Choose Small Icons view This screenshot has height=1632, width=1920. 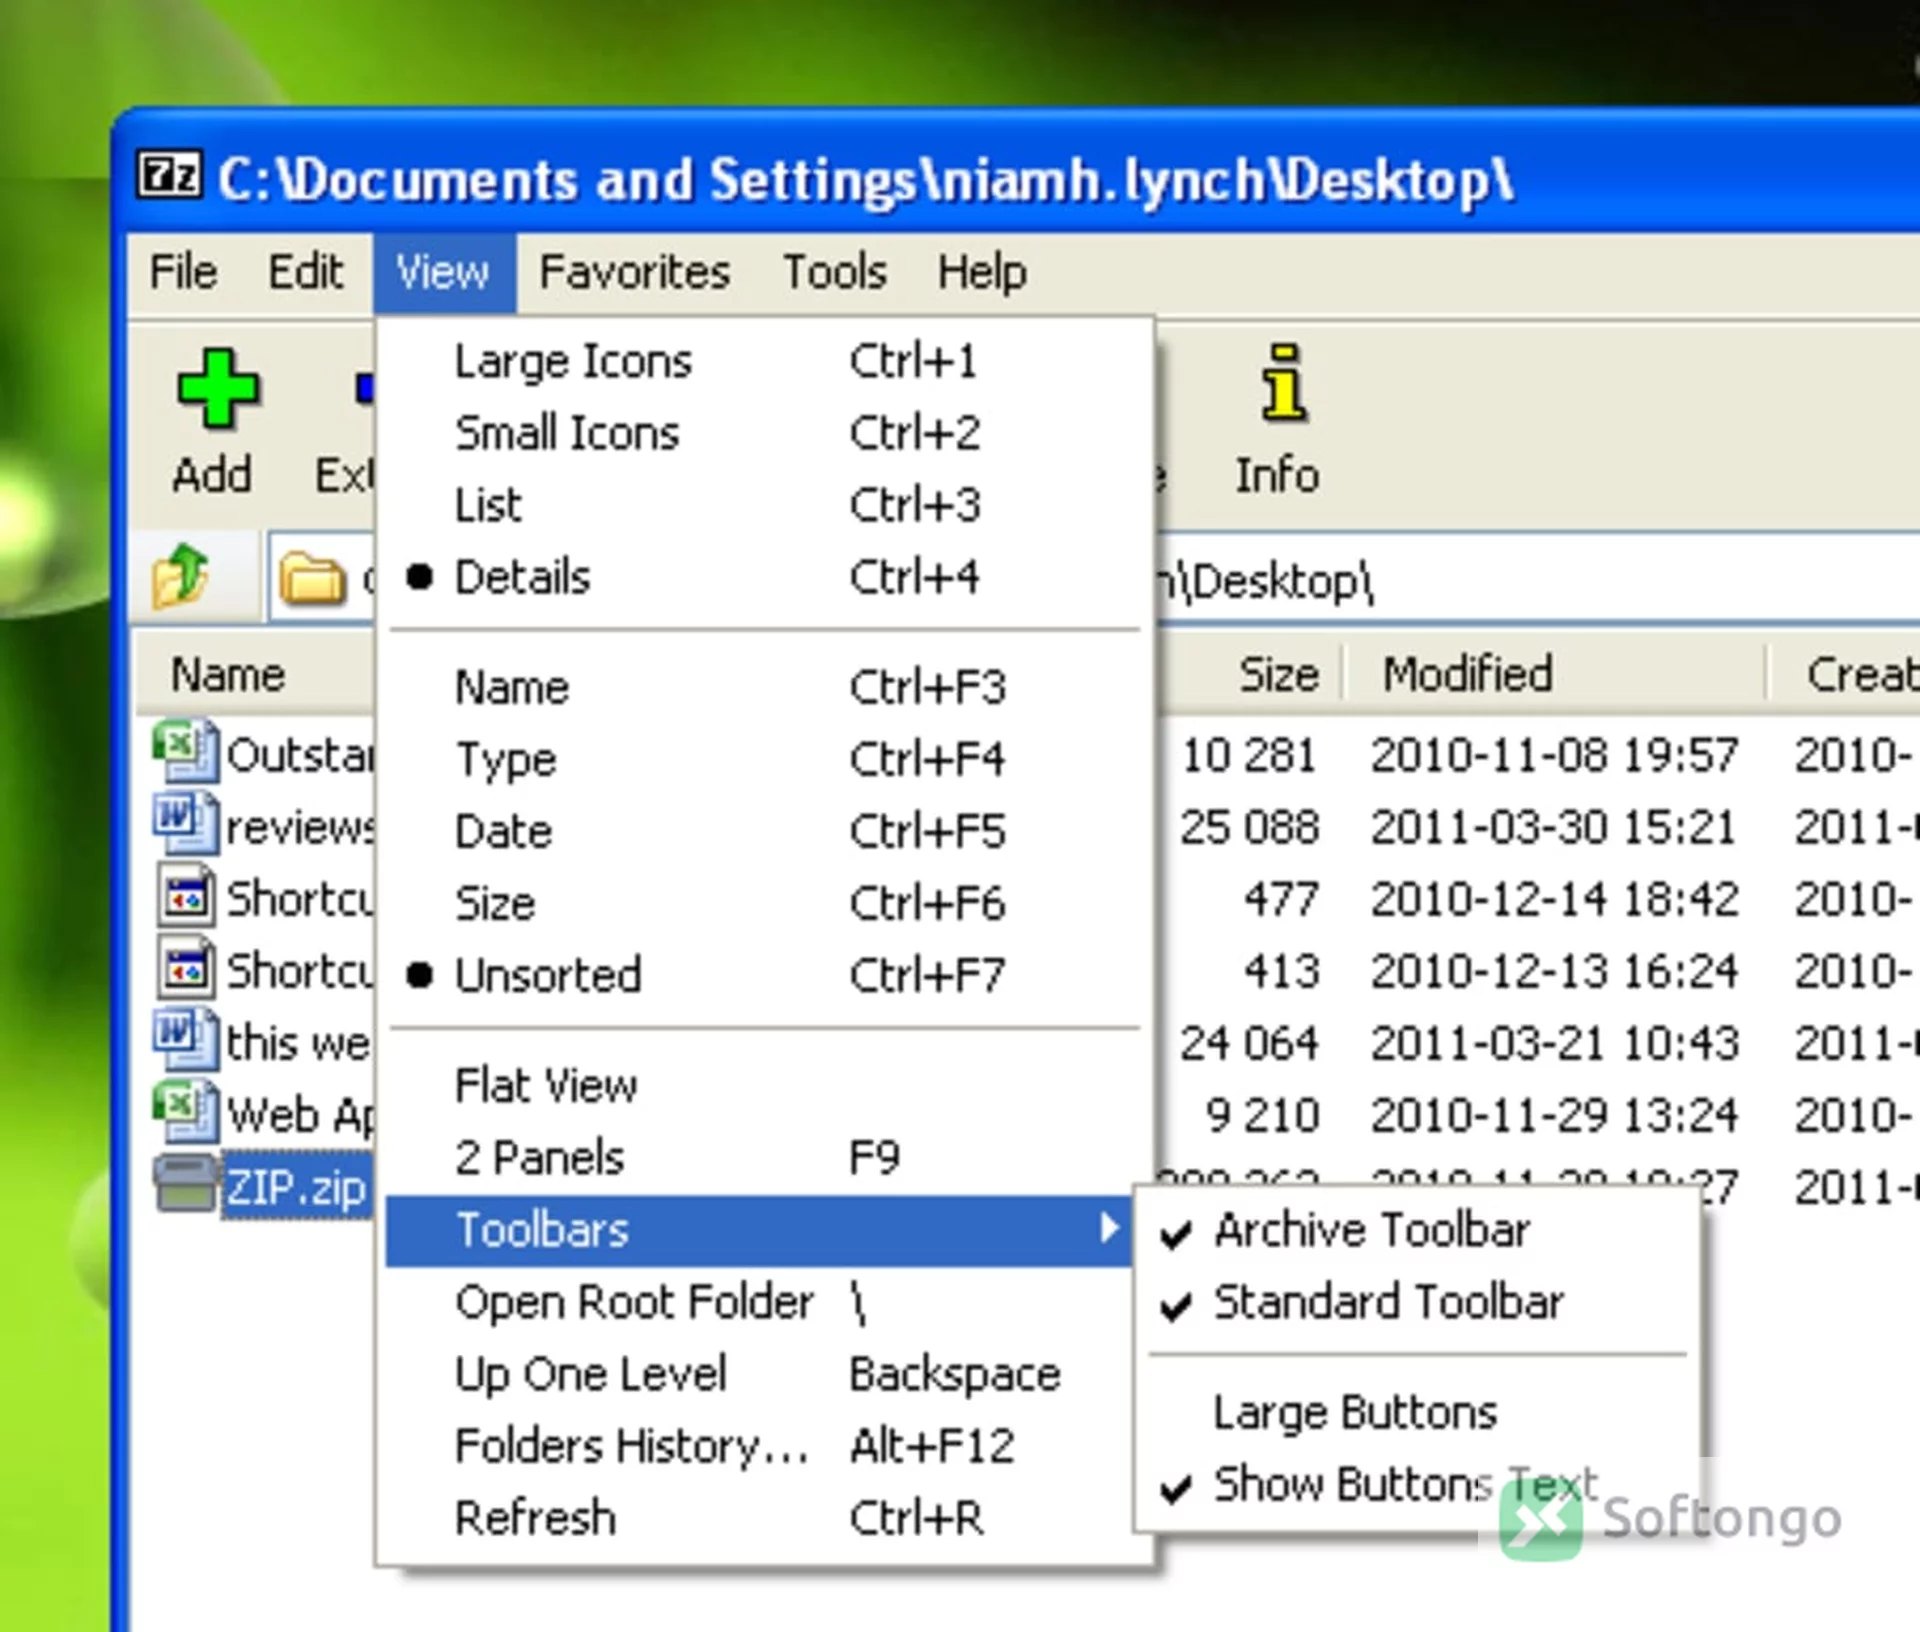(765, 433)
